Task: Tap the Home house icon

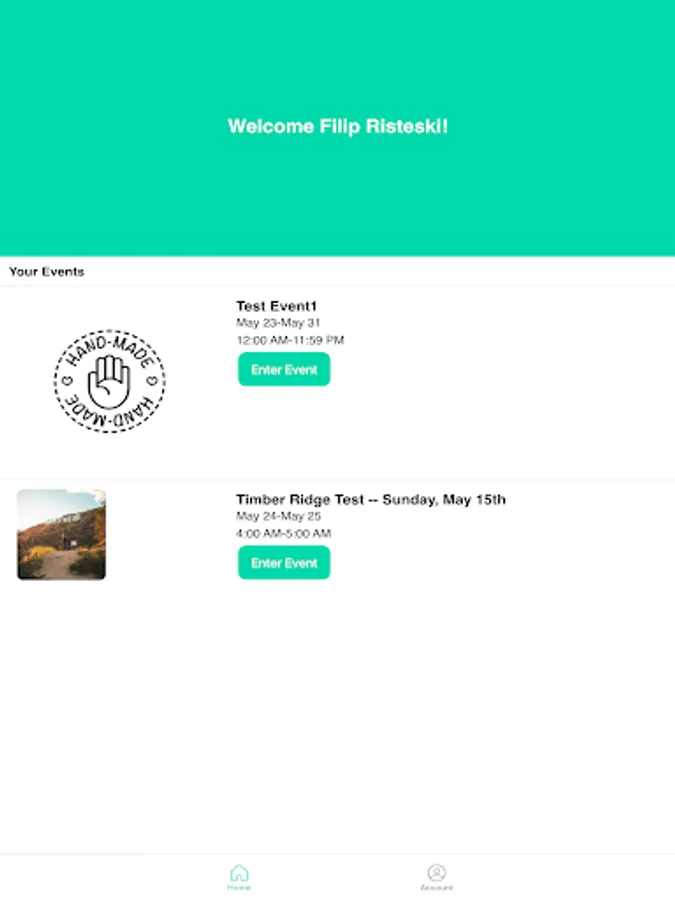Action: (239, 873)
